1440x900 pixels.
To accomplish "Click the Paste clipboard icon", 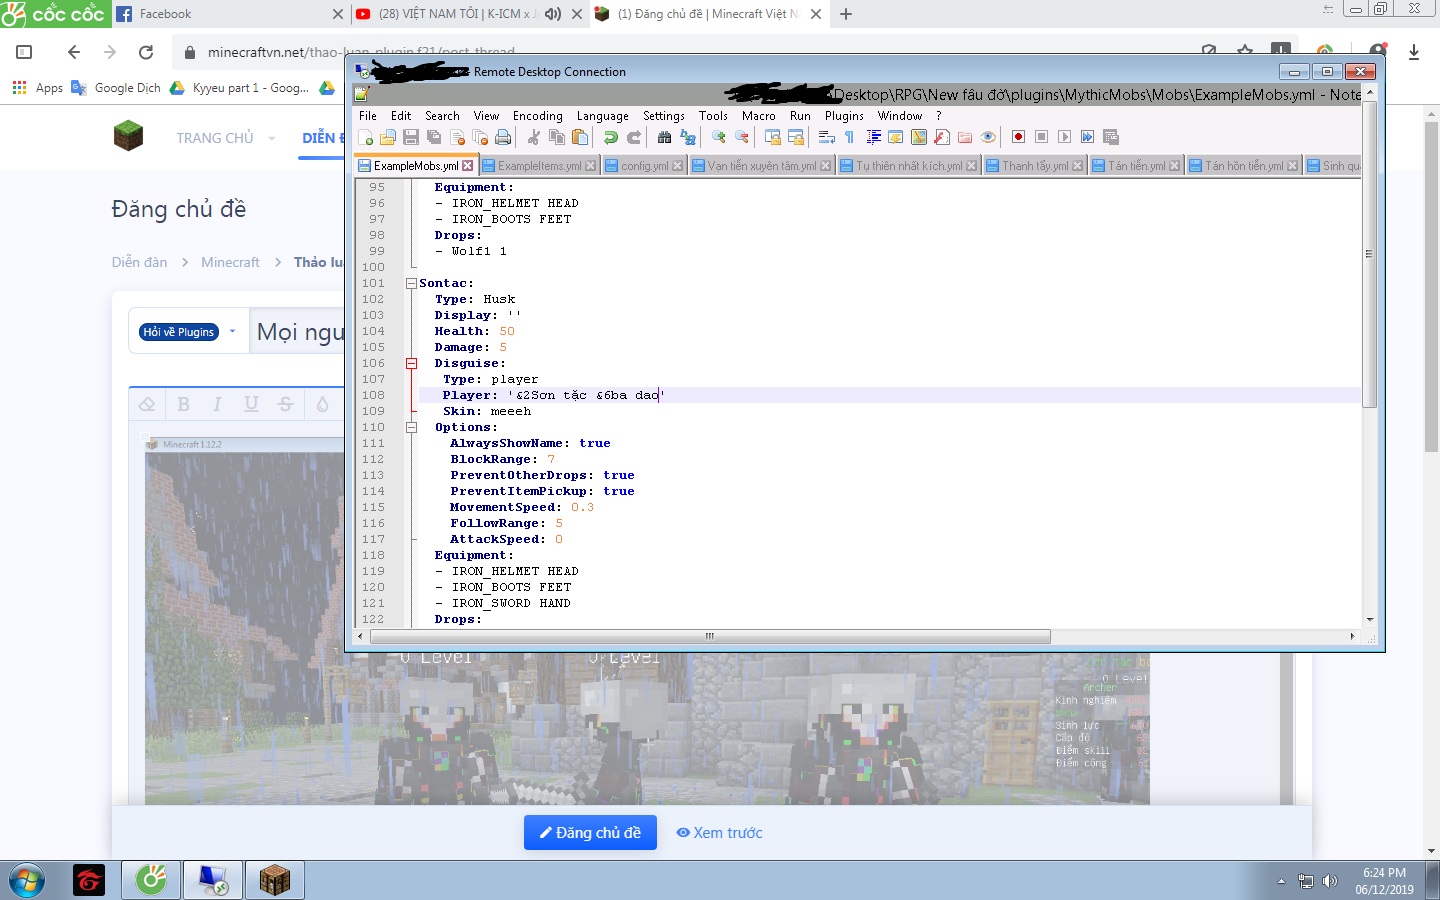I will [580, 137].
